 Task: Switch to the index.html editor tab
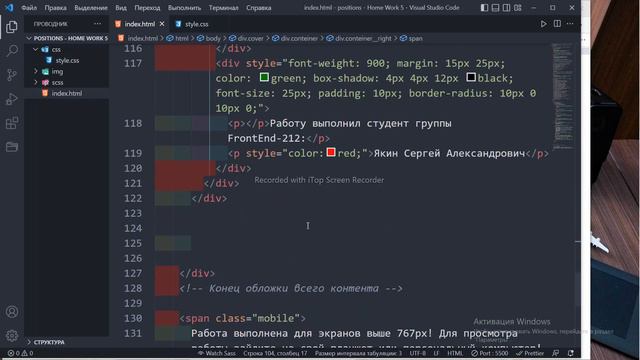[140, 24]
